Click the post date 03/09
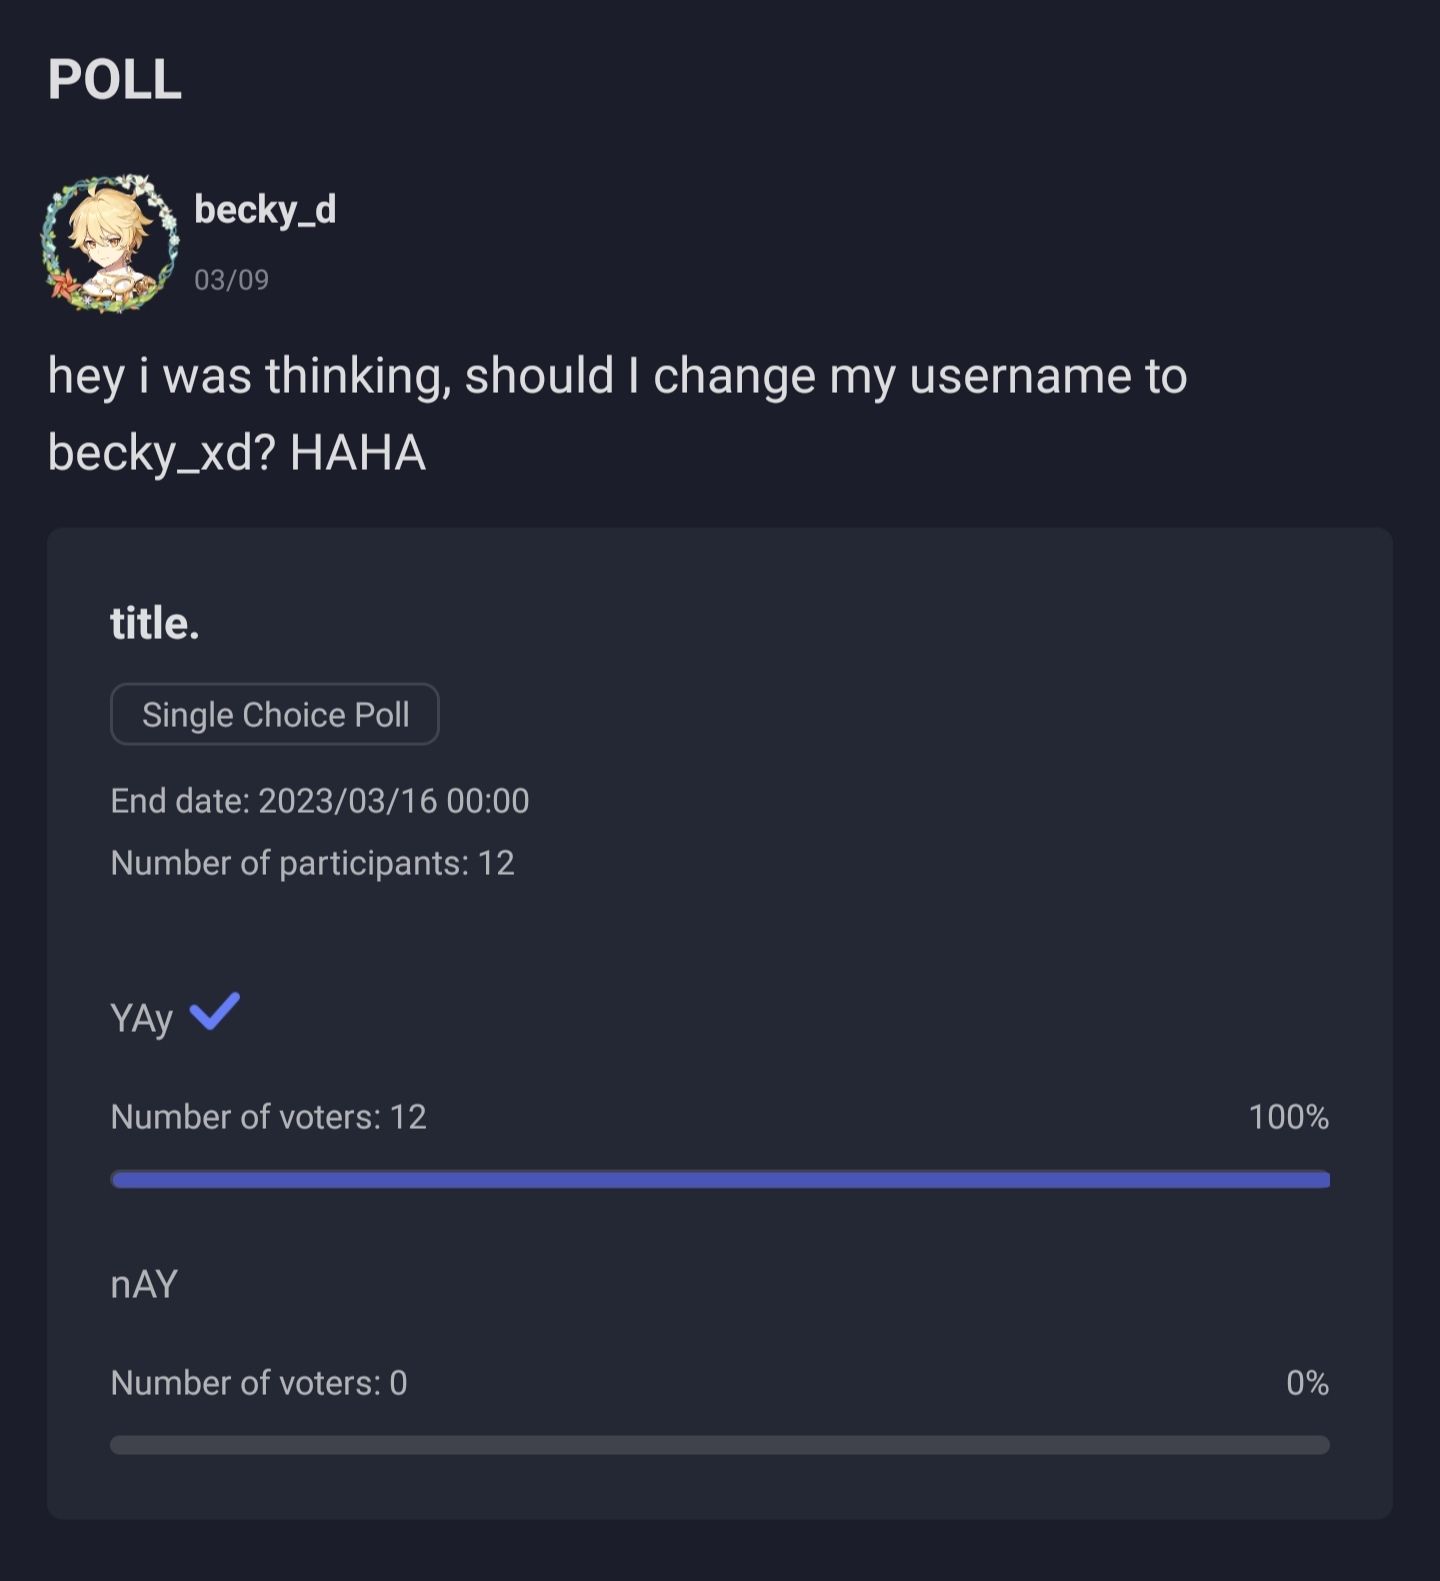This screenshot has height=1581, width=1440. pyautogui.click(x=231, y=280)
